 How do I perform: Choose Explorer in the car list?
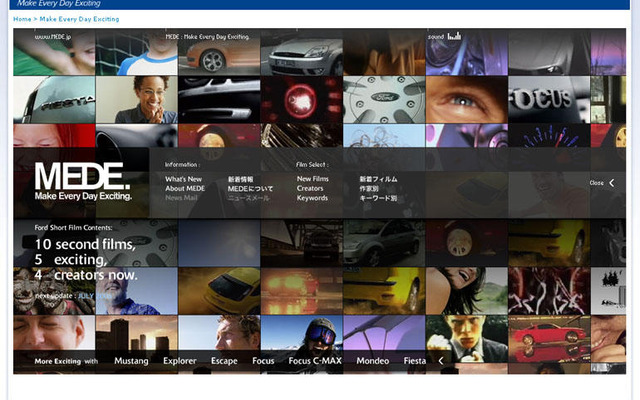tap(180, 361)
